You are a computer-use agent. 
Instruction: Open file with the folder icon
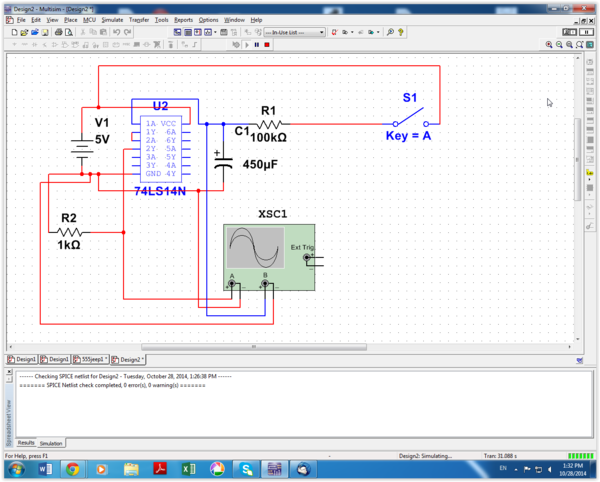click(24, 32)
